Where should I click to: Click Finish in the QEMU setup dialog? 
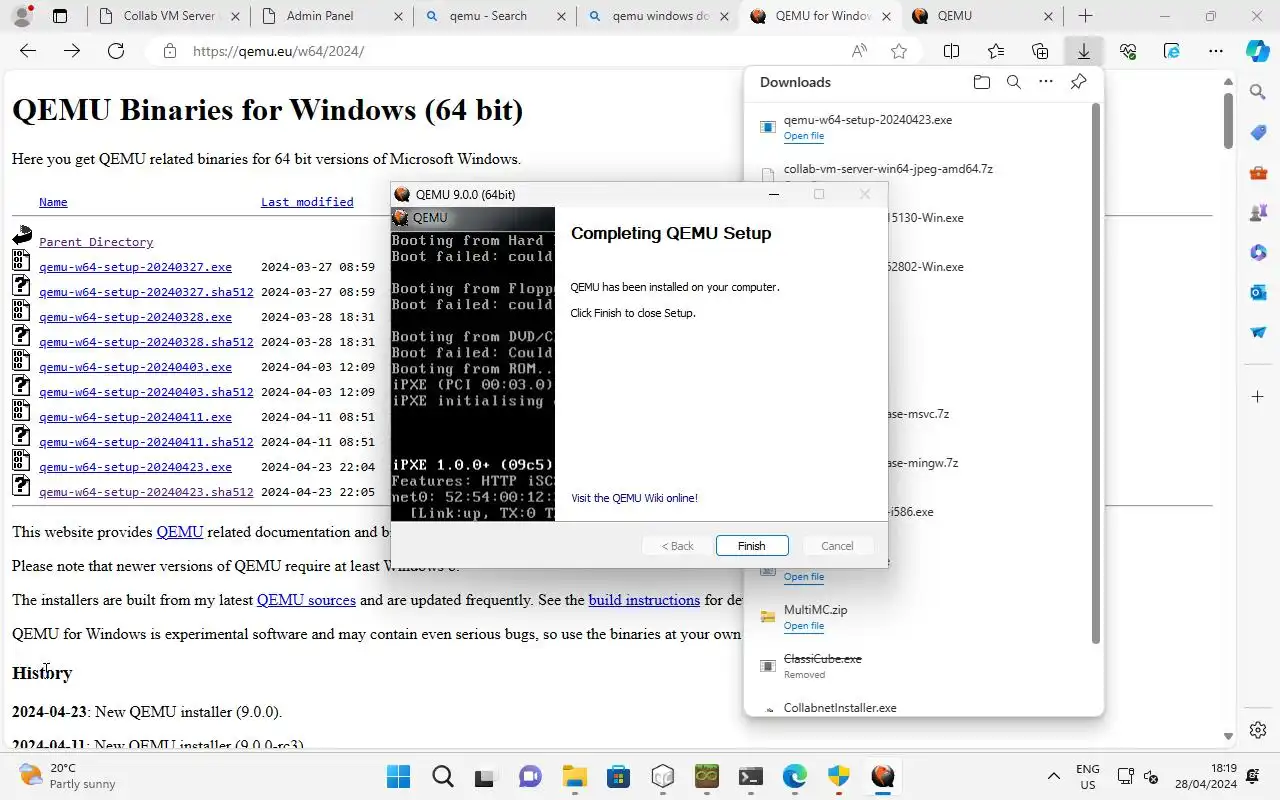click(752, 546)
